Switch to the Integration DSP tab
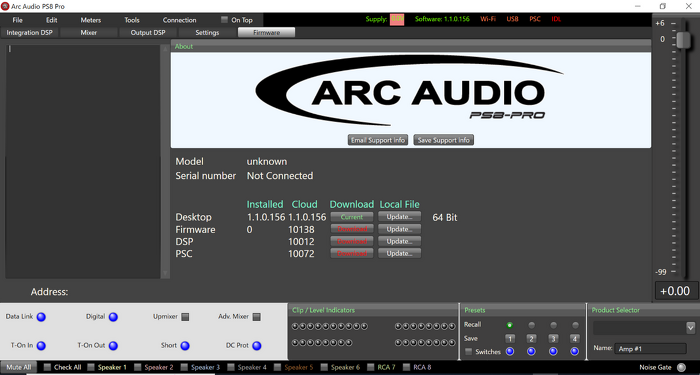700x375 pixels. click(x=29, y=33)
